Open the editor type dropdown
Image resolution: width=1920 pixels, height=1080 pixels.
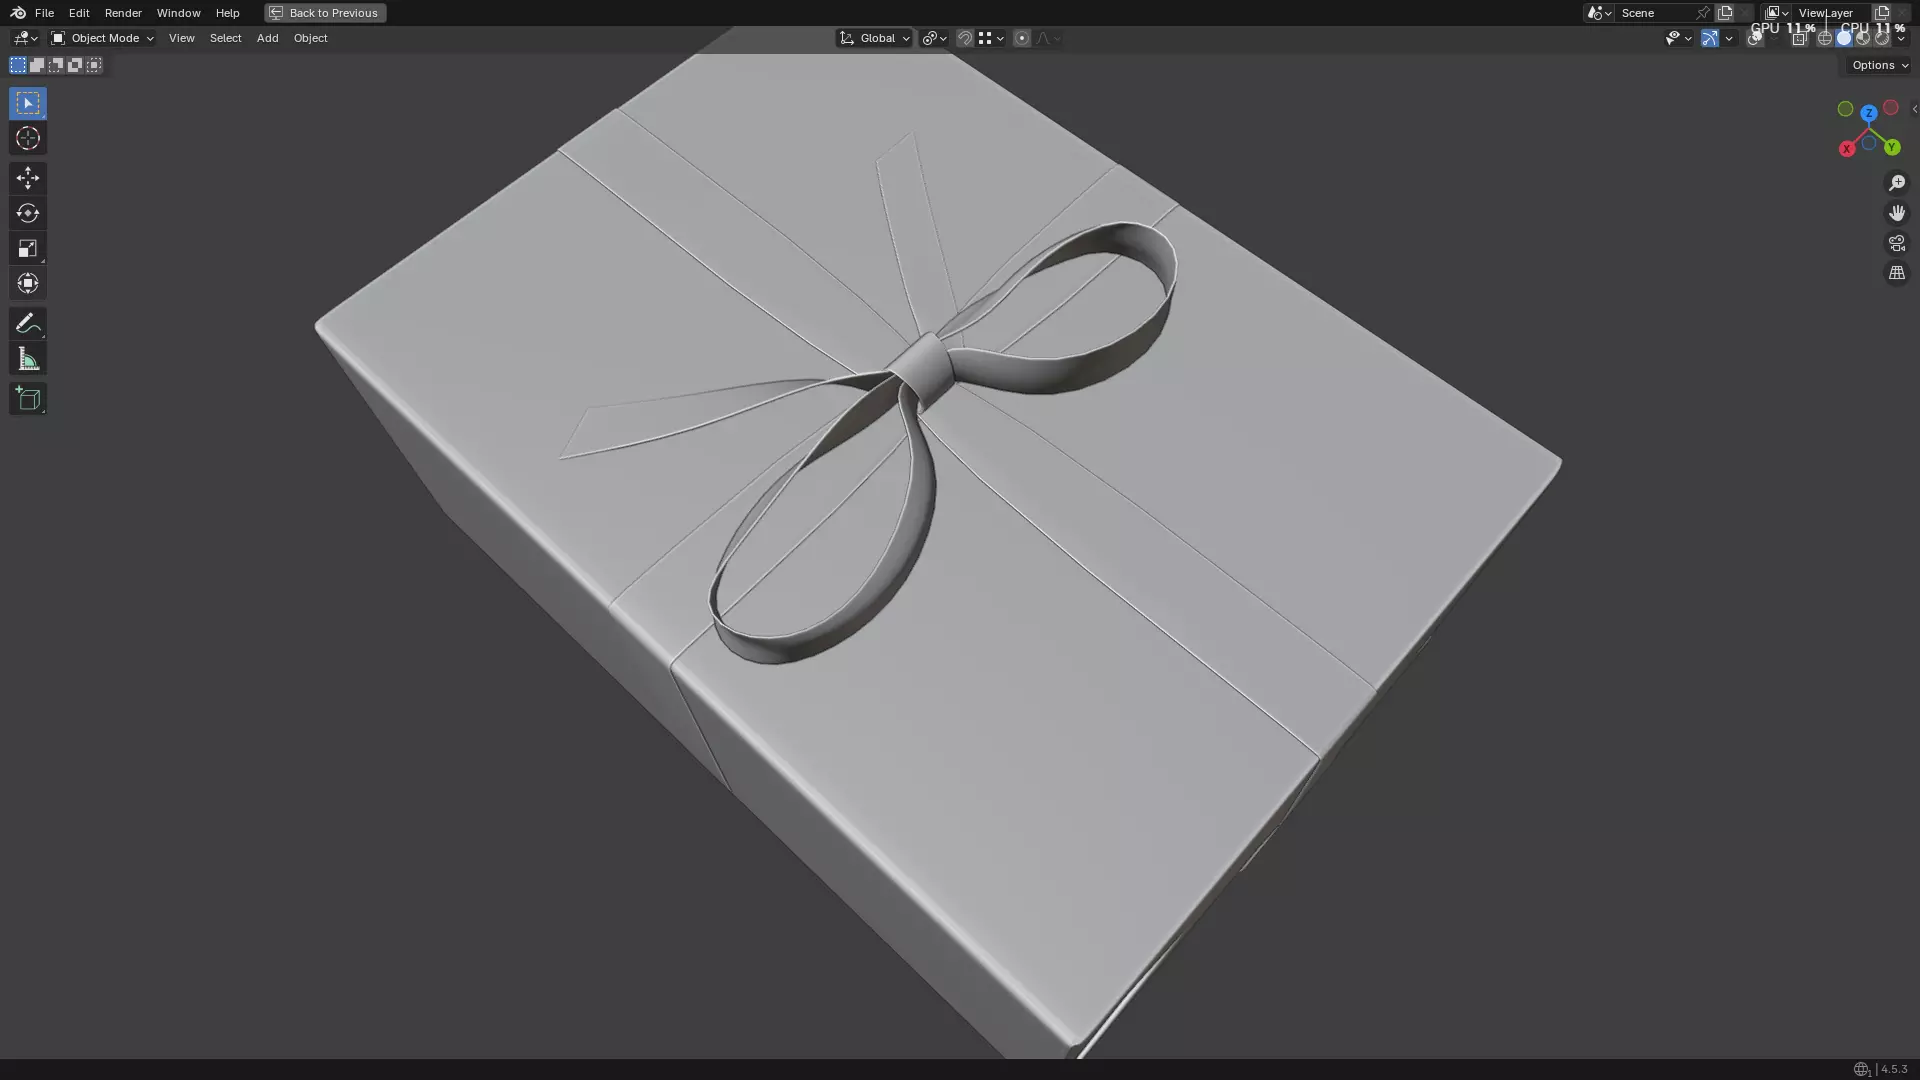pyautogui.click(x=25, y=38)
